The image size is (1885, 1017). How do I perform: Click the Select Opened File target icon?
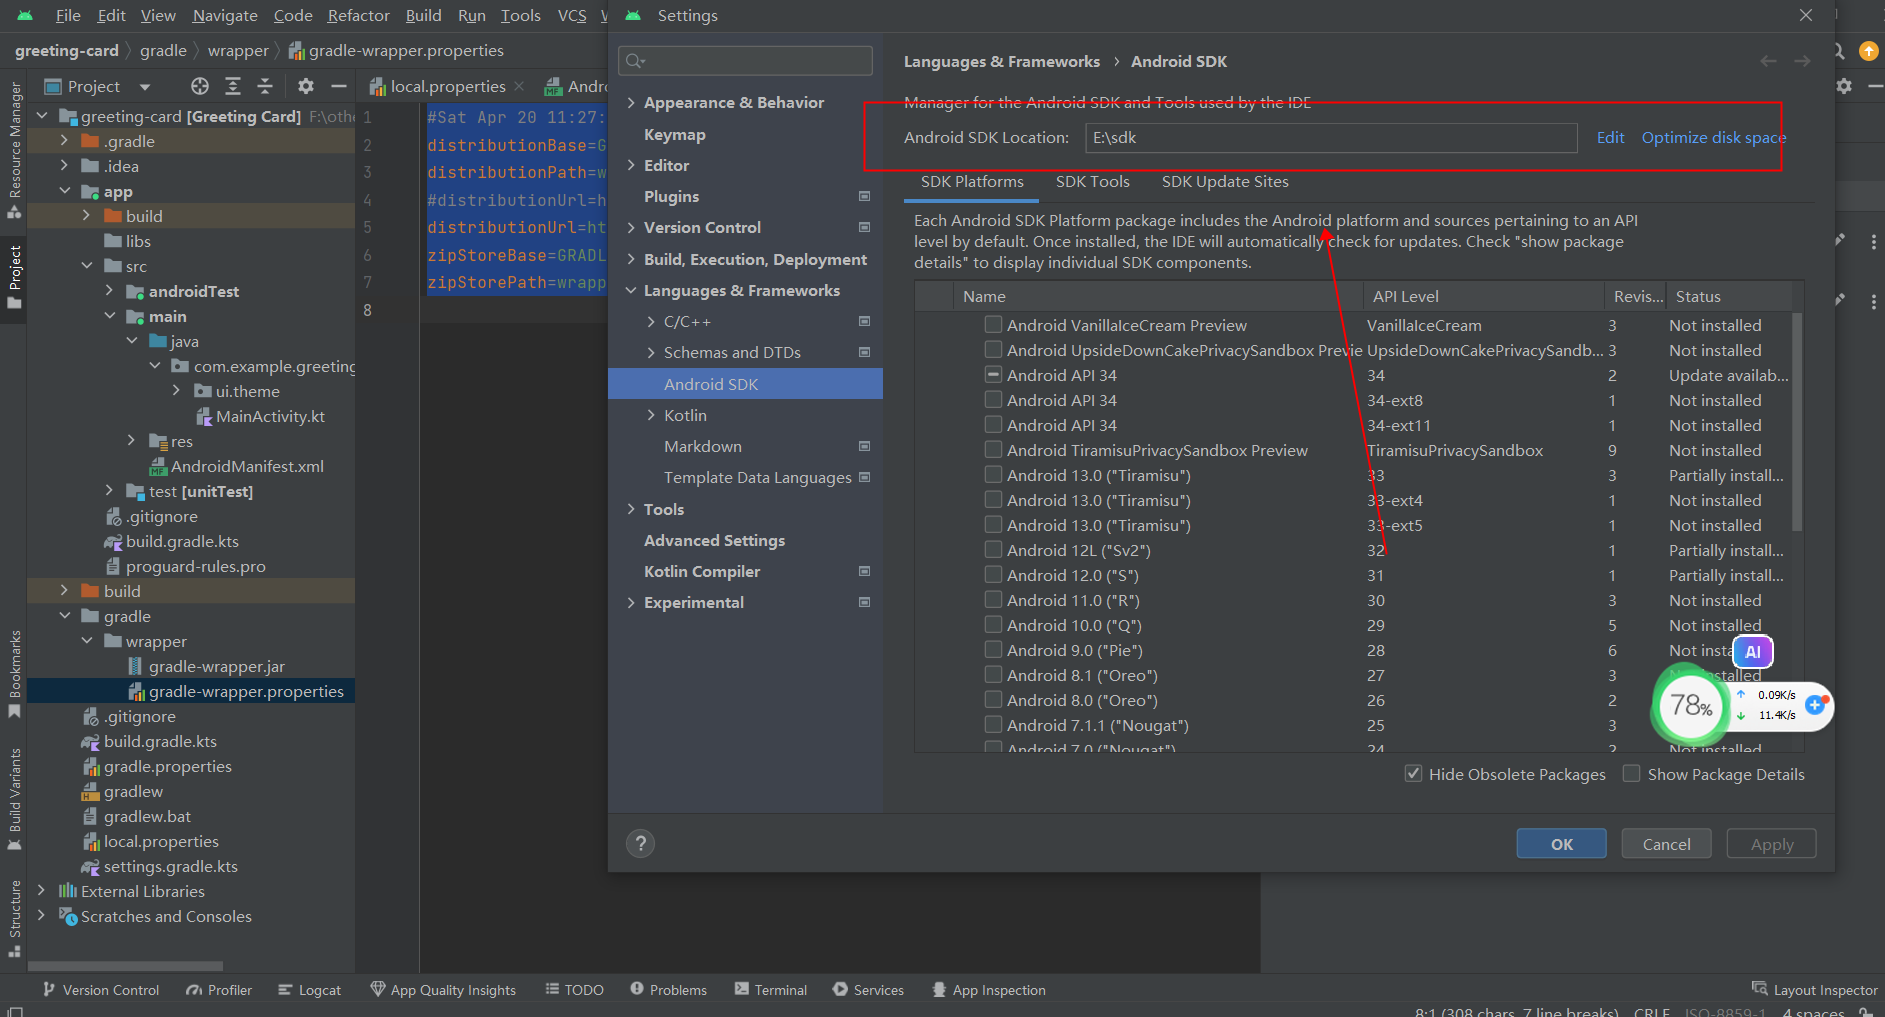(200, 86)
